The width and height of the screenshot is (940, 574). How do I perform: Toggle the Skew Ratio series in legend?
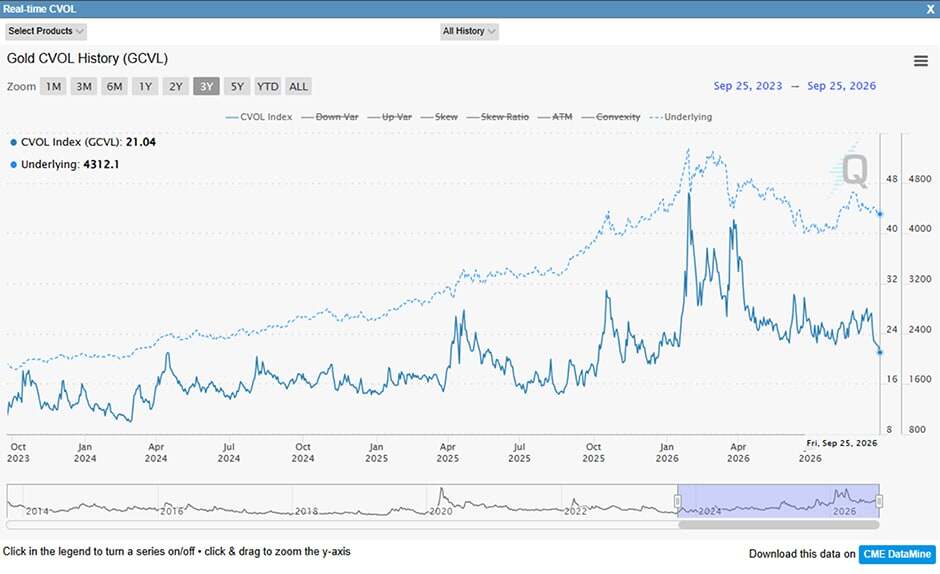point(498,117)
